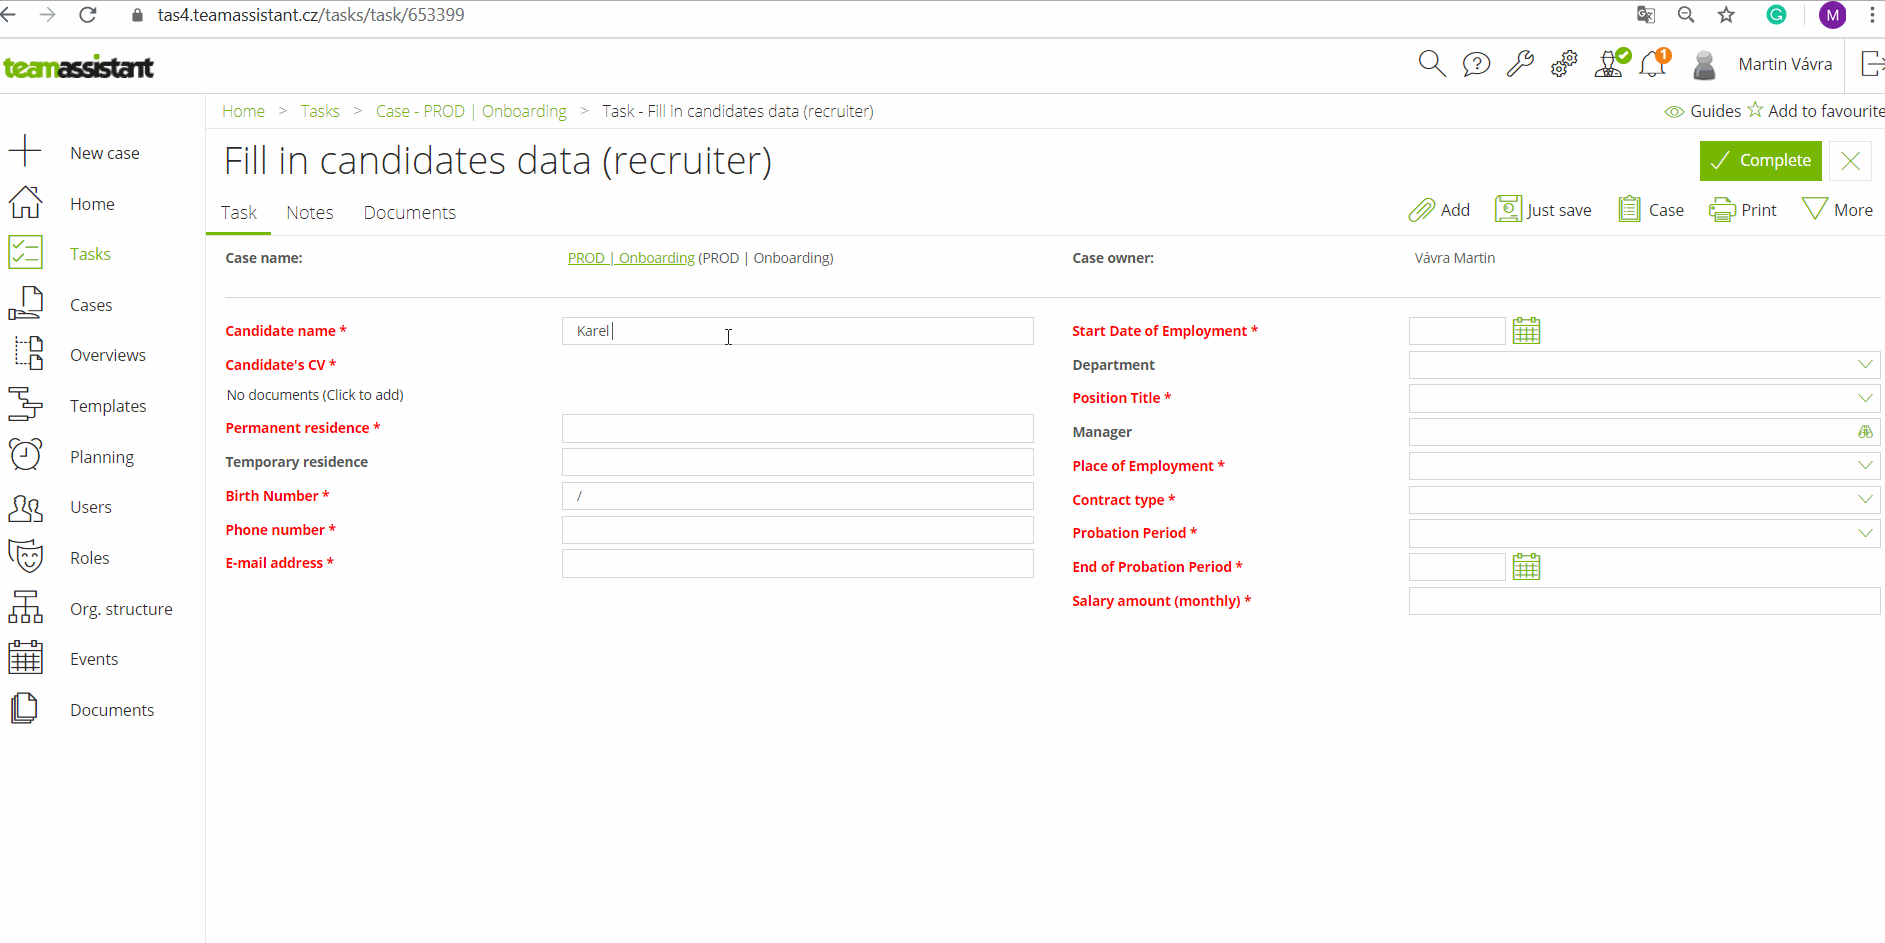Focus the E-mail address input field
The height and width of the screenshot is (943, 1885).
pyautogui.click(x=797, y=564)
